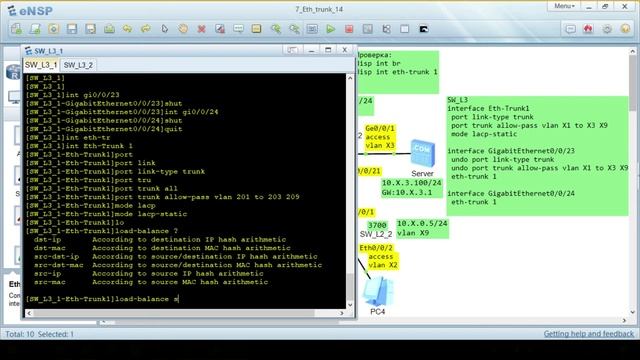640x360 pixels.
Task: Undo the last action
Action: click(127, 29)
